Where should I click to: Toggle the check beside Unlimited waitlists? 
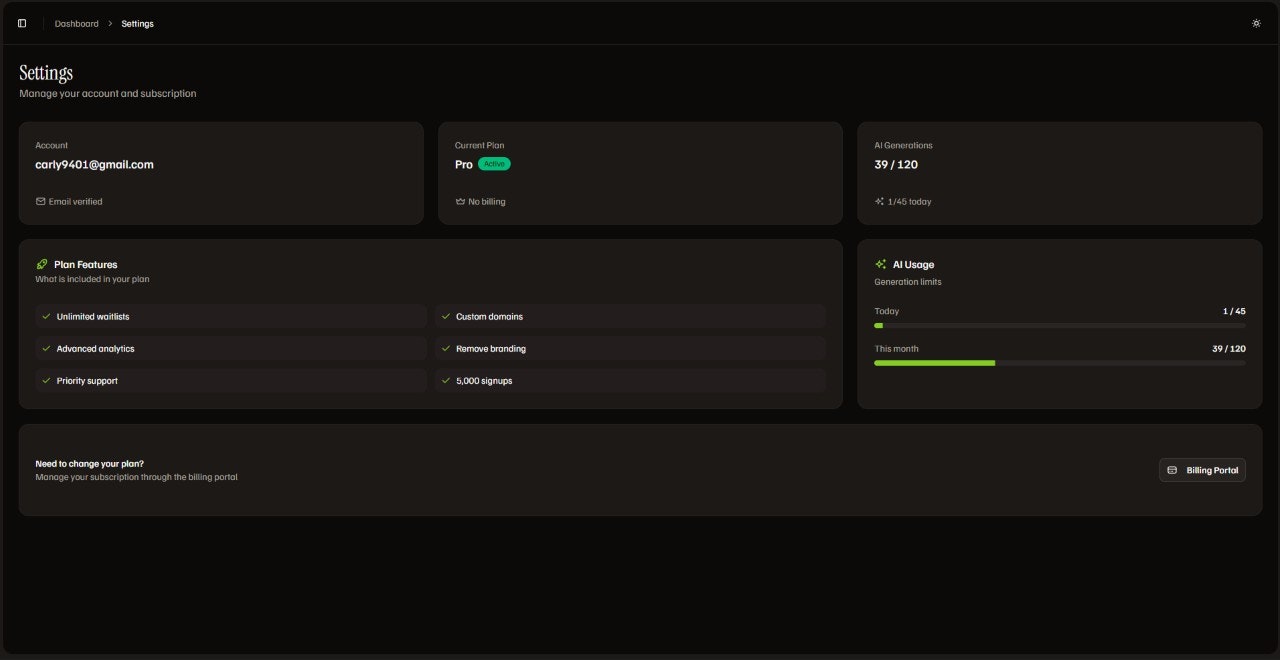[45, 316]
